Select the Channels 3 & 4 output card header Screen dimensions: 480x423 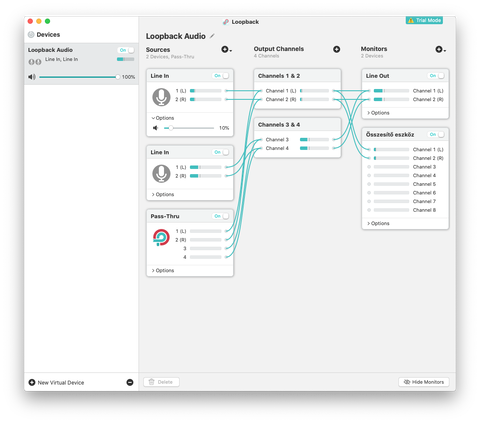(x=297, y=124)
